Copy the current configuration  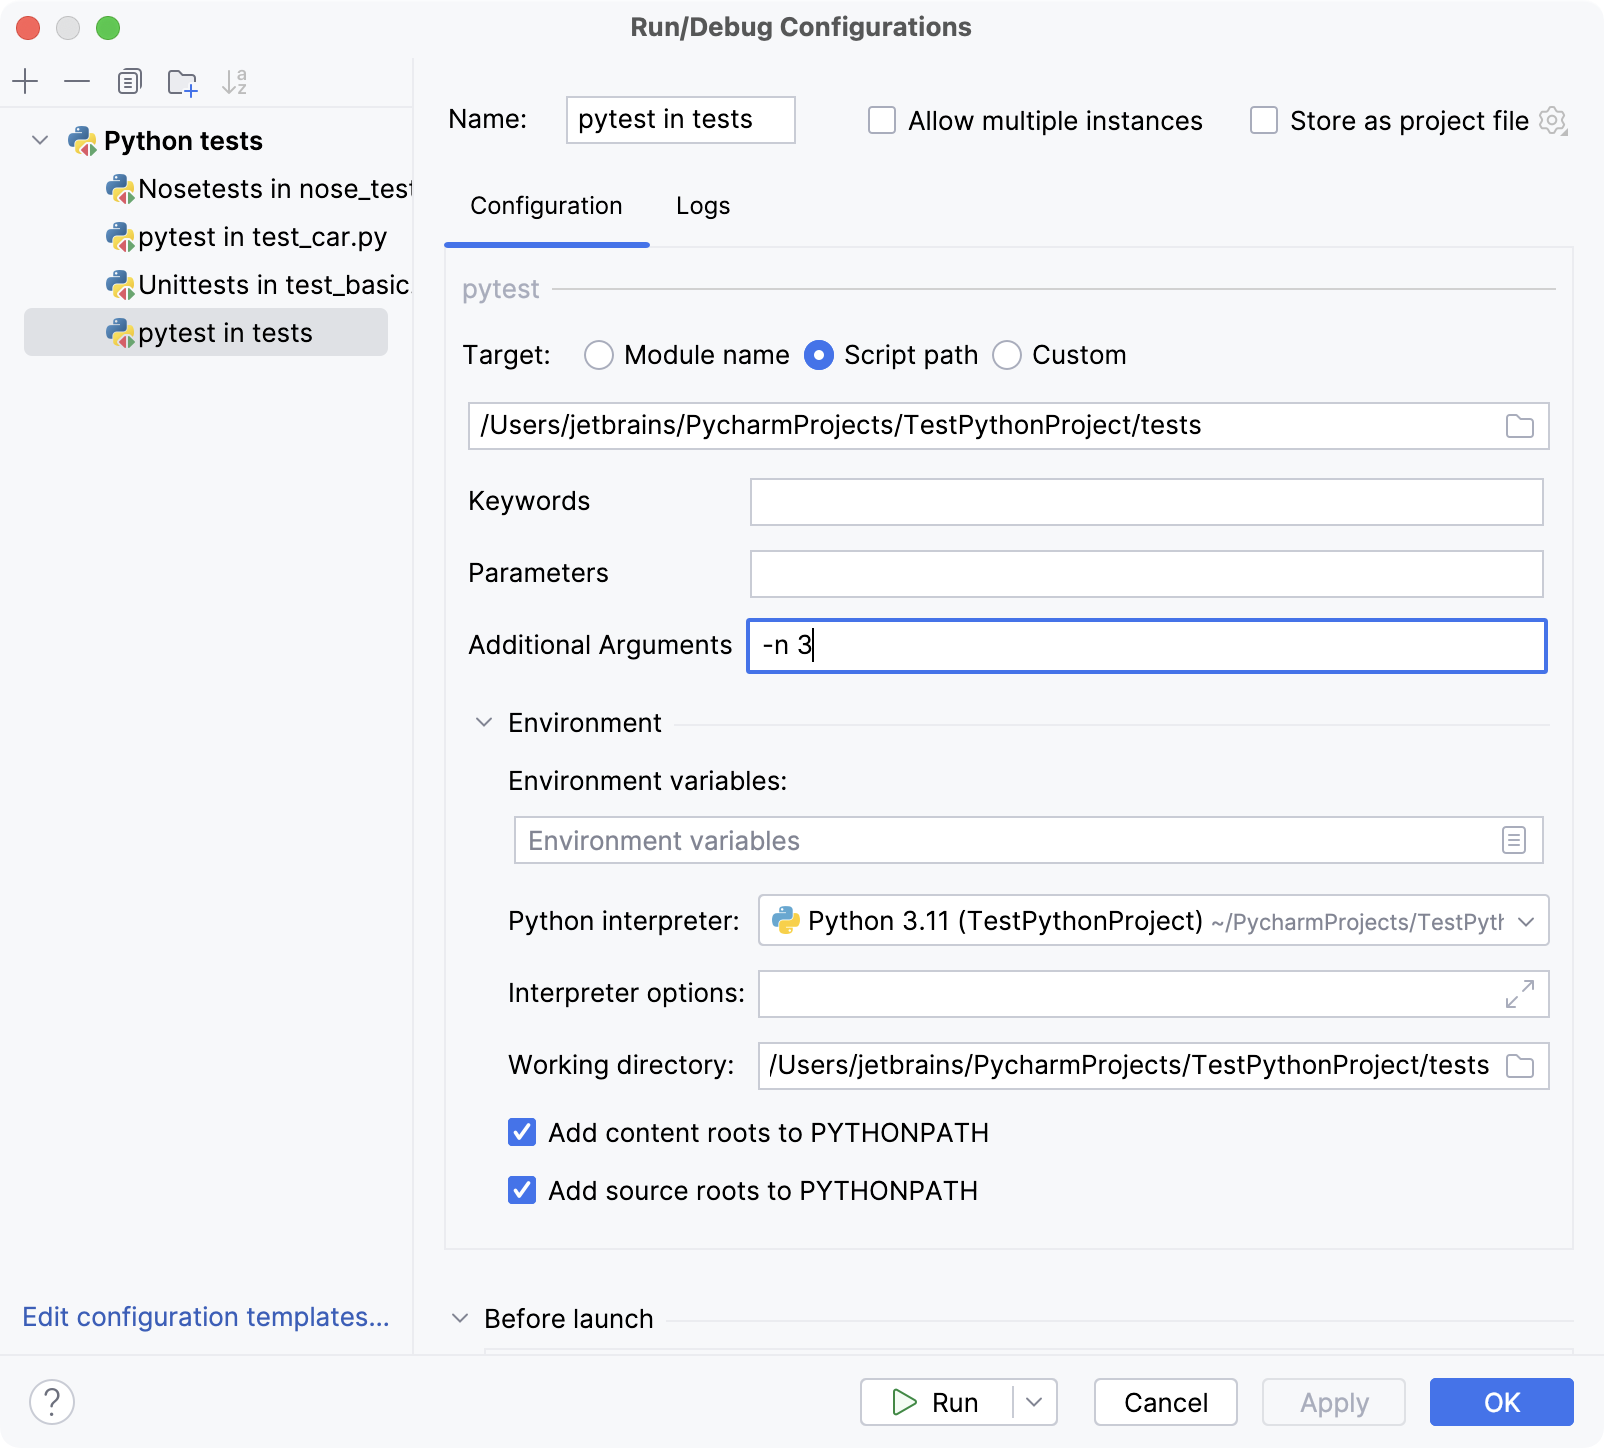[129, 82]
